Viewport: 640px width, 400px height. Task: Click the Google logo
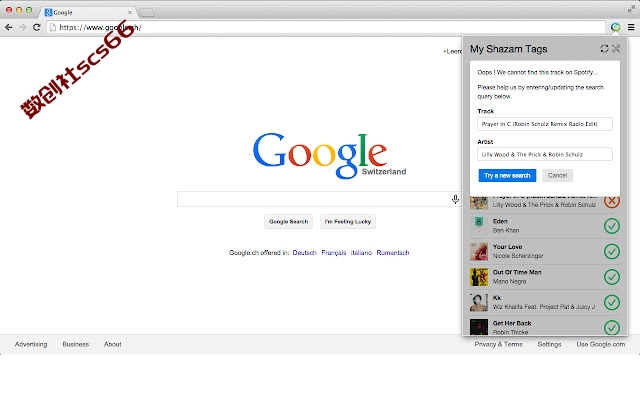[321, 155]
